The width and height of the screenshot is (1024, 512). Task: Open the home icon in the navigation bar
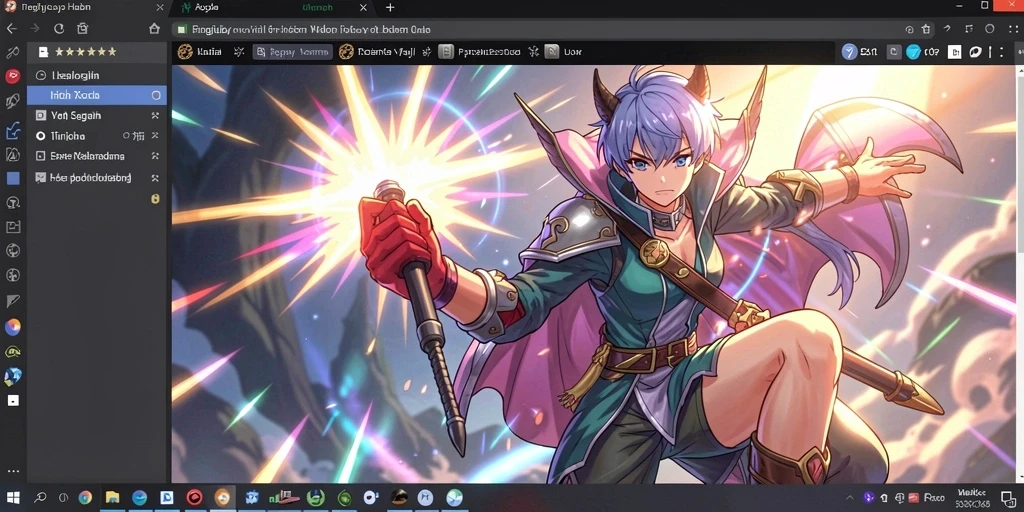click(x=154, y=29)
